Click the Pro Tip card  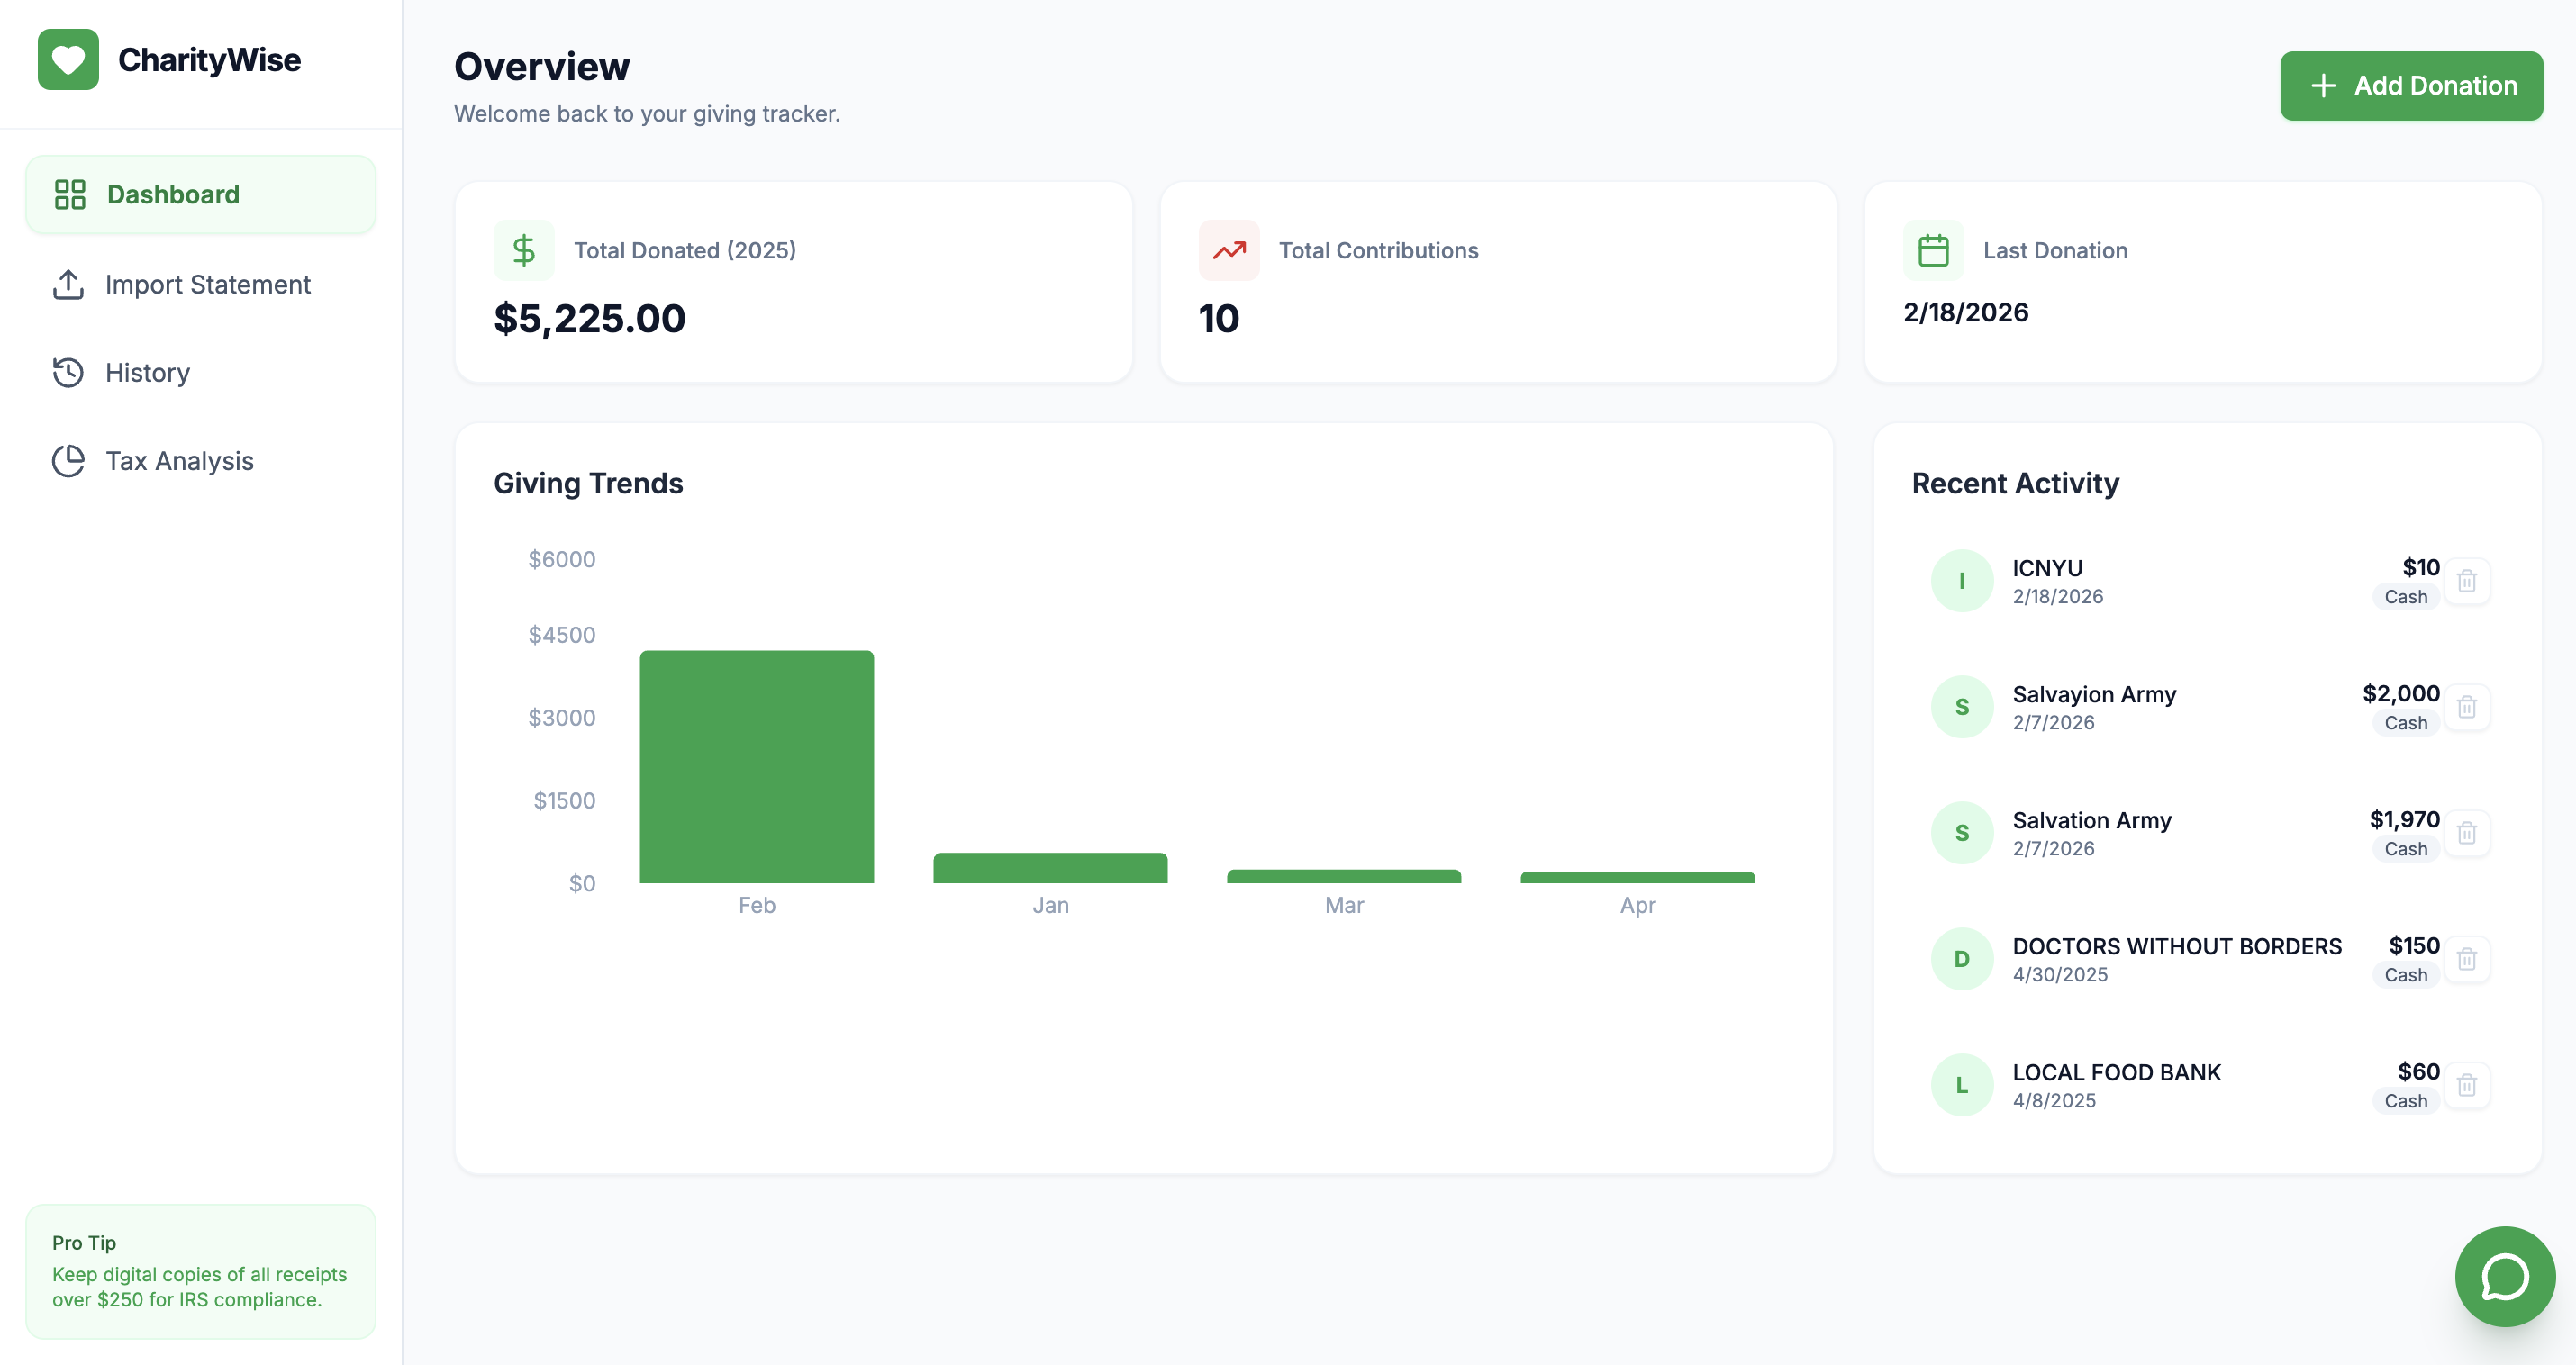click(x=200, y=1271)
